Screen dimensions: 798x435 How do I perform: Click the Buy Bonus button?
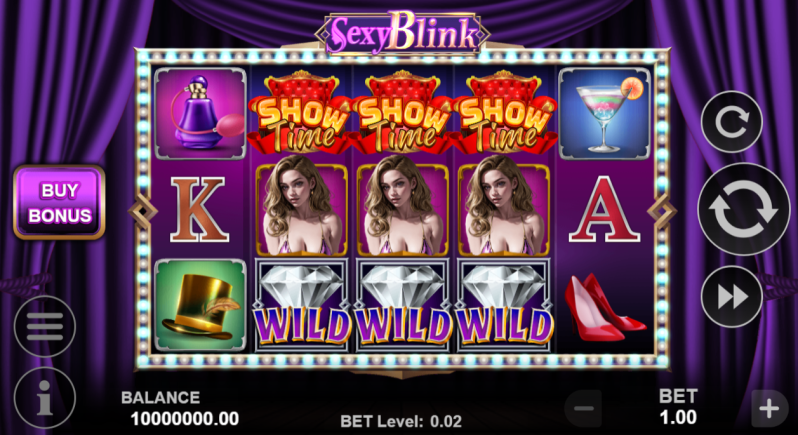point(59,202)
